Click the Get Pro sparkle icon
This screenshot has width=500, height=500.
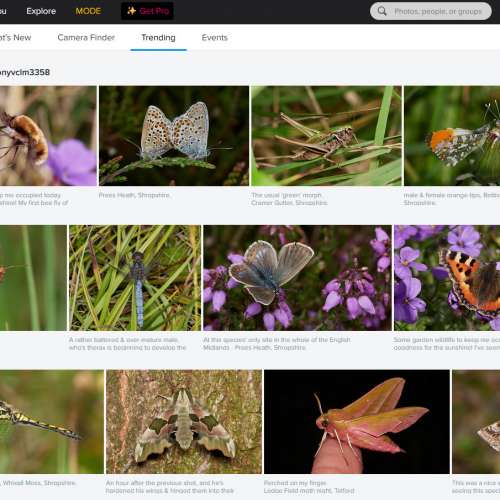131,11
